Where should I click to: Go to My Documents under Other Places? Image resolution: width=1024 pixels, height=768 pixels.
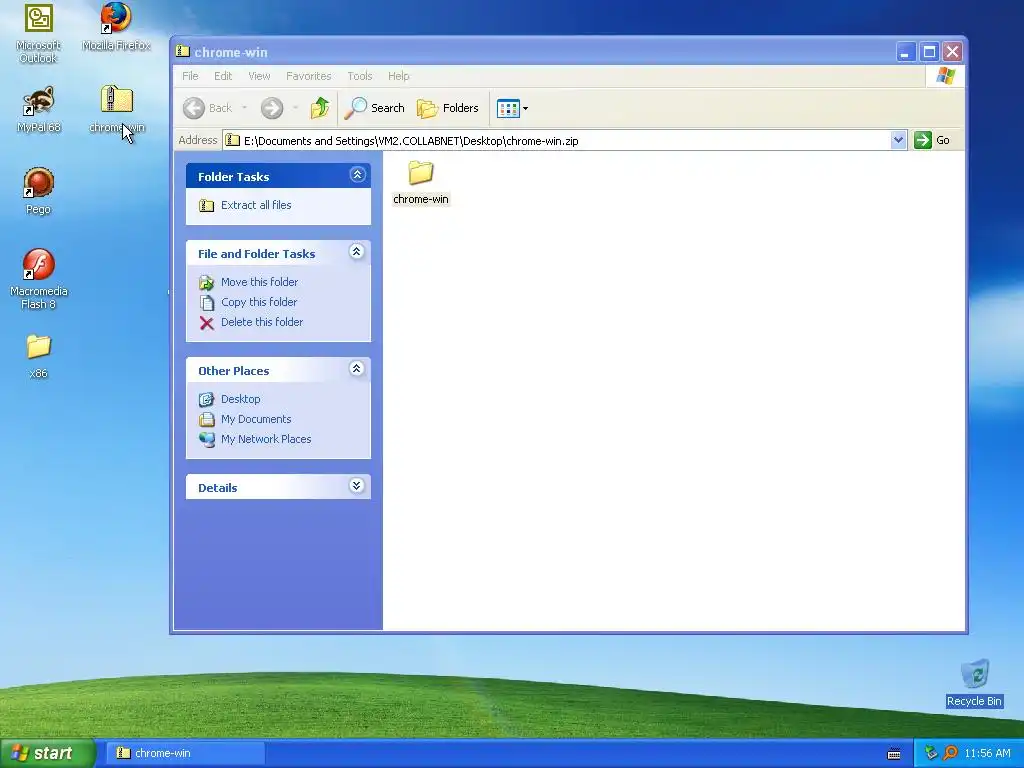pyautogui.click(x=256, y=419)
